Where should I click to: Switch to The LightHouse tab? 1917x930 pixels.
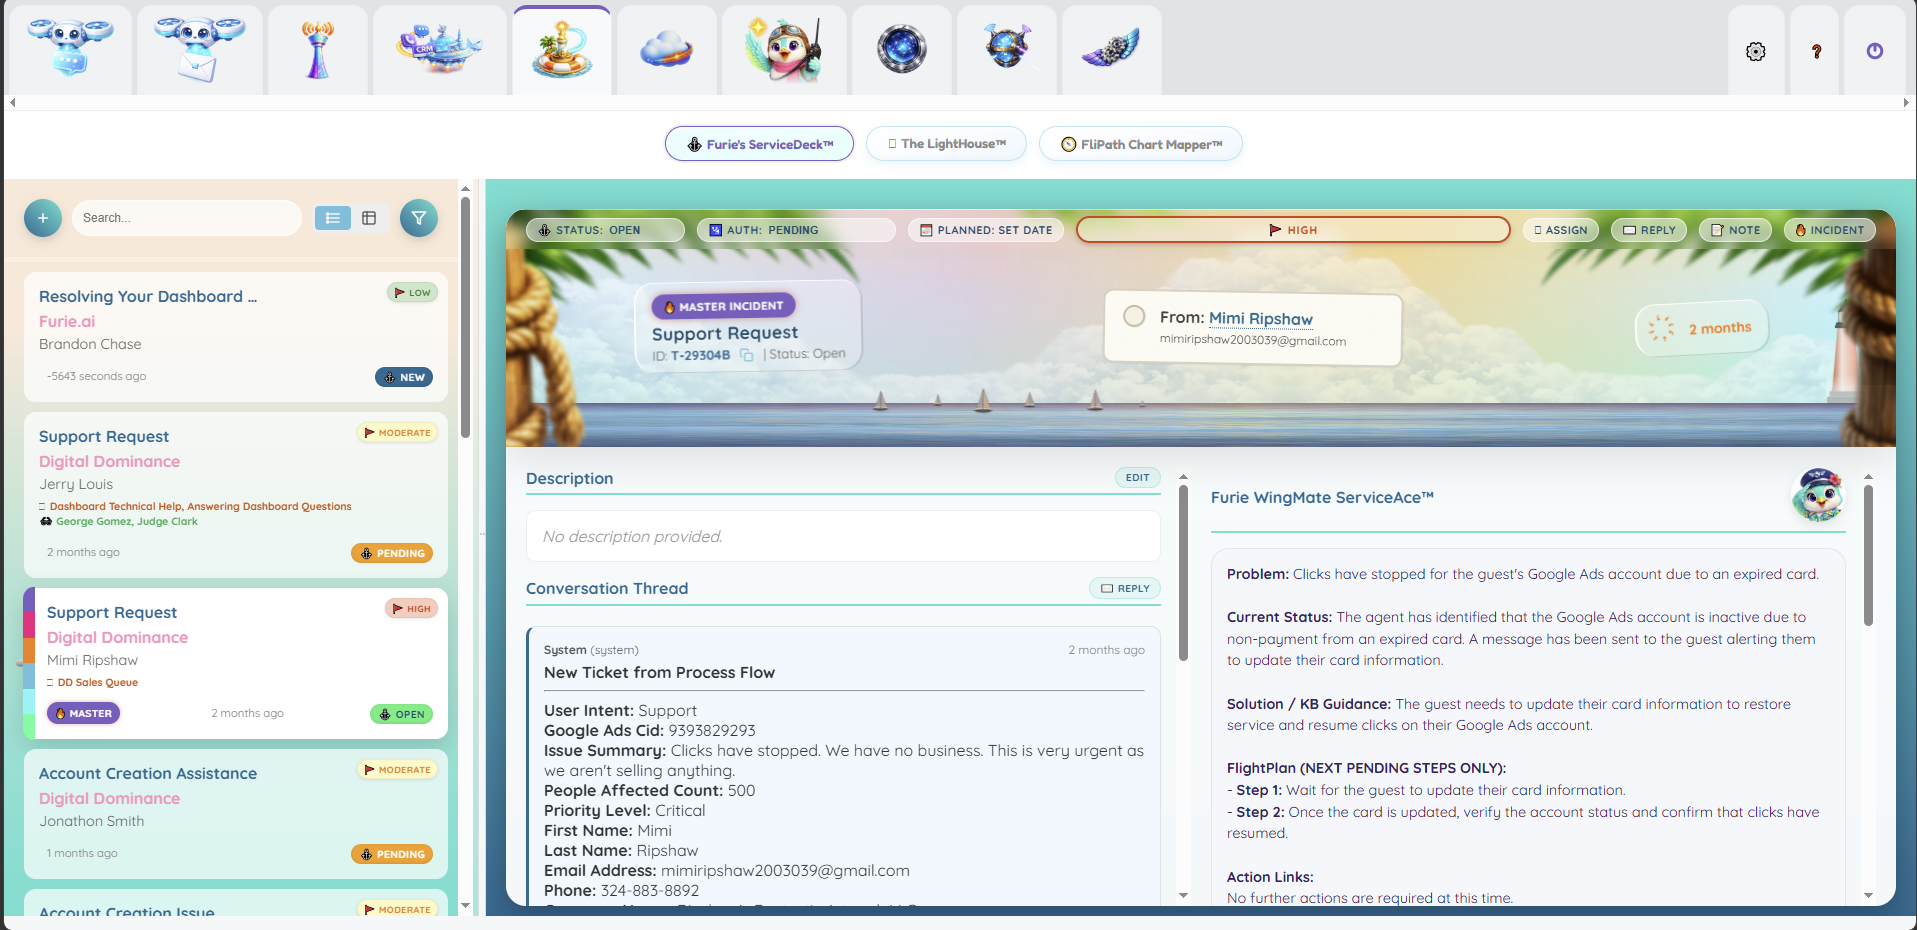coord(945,143)
